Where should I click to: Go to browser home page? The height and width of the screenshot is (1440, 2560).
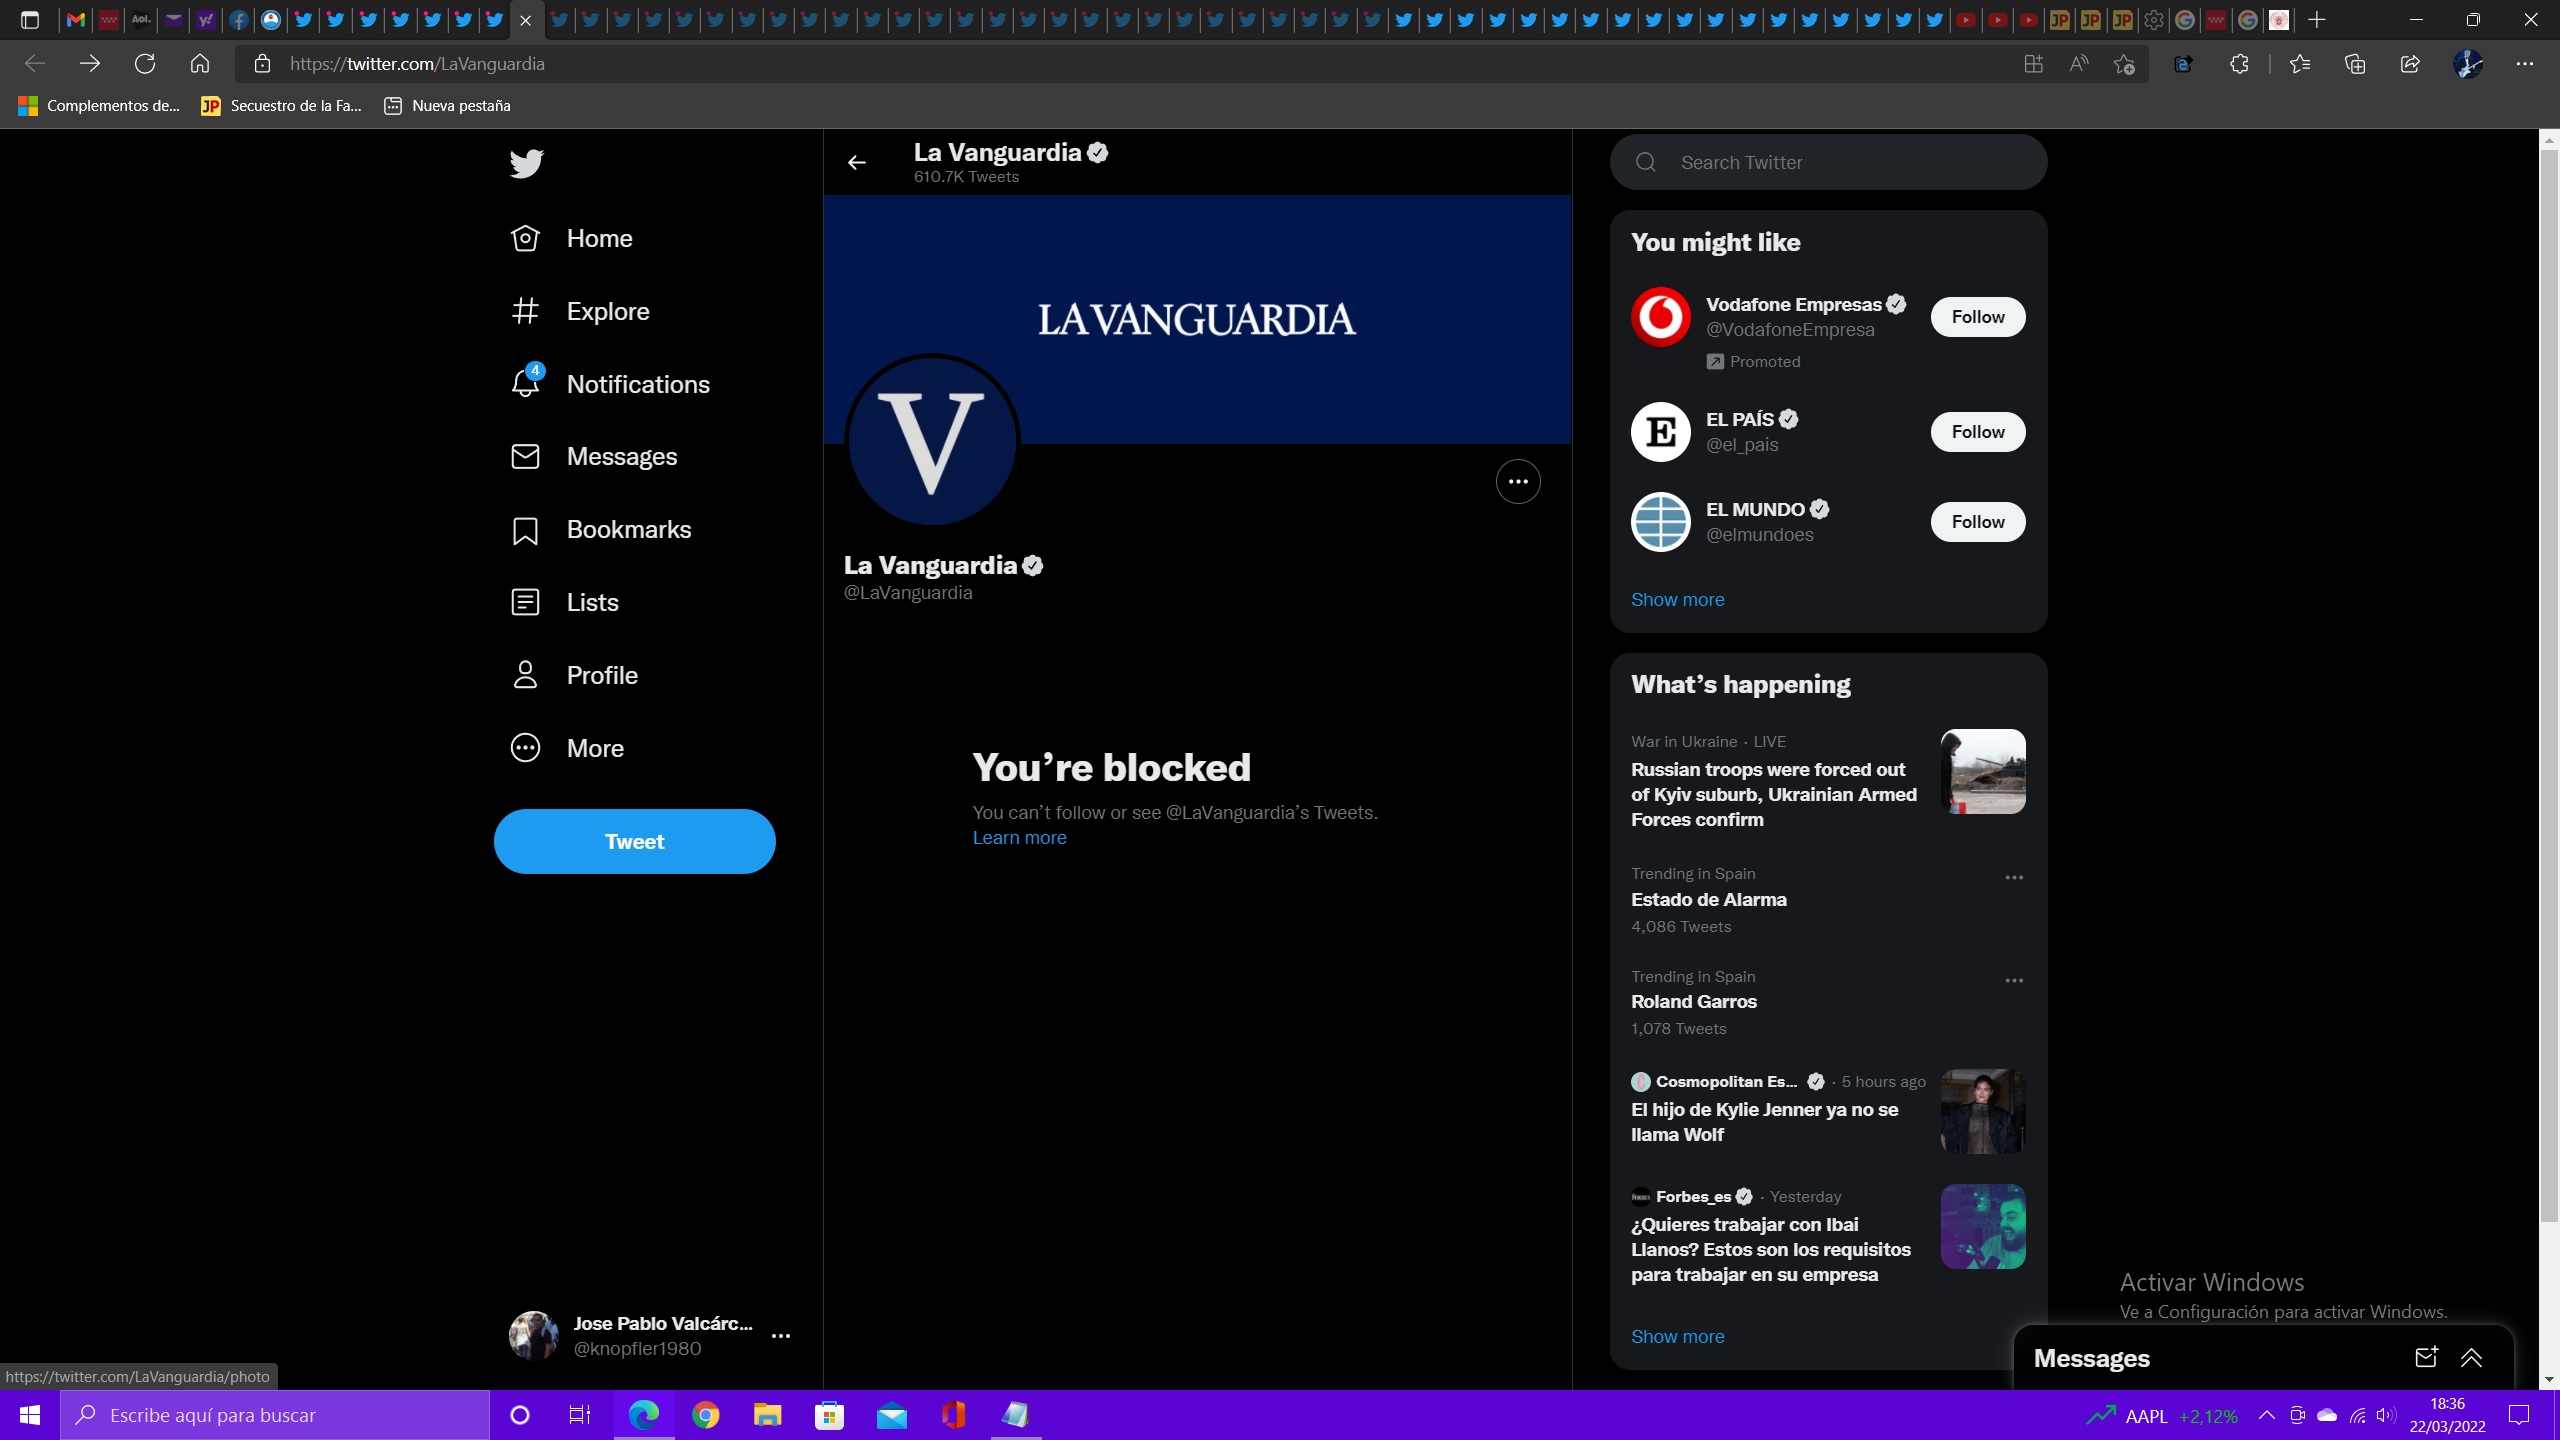(200, 64)
